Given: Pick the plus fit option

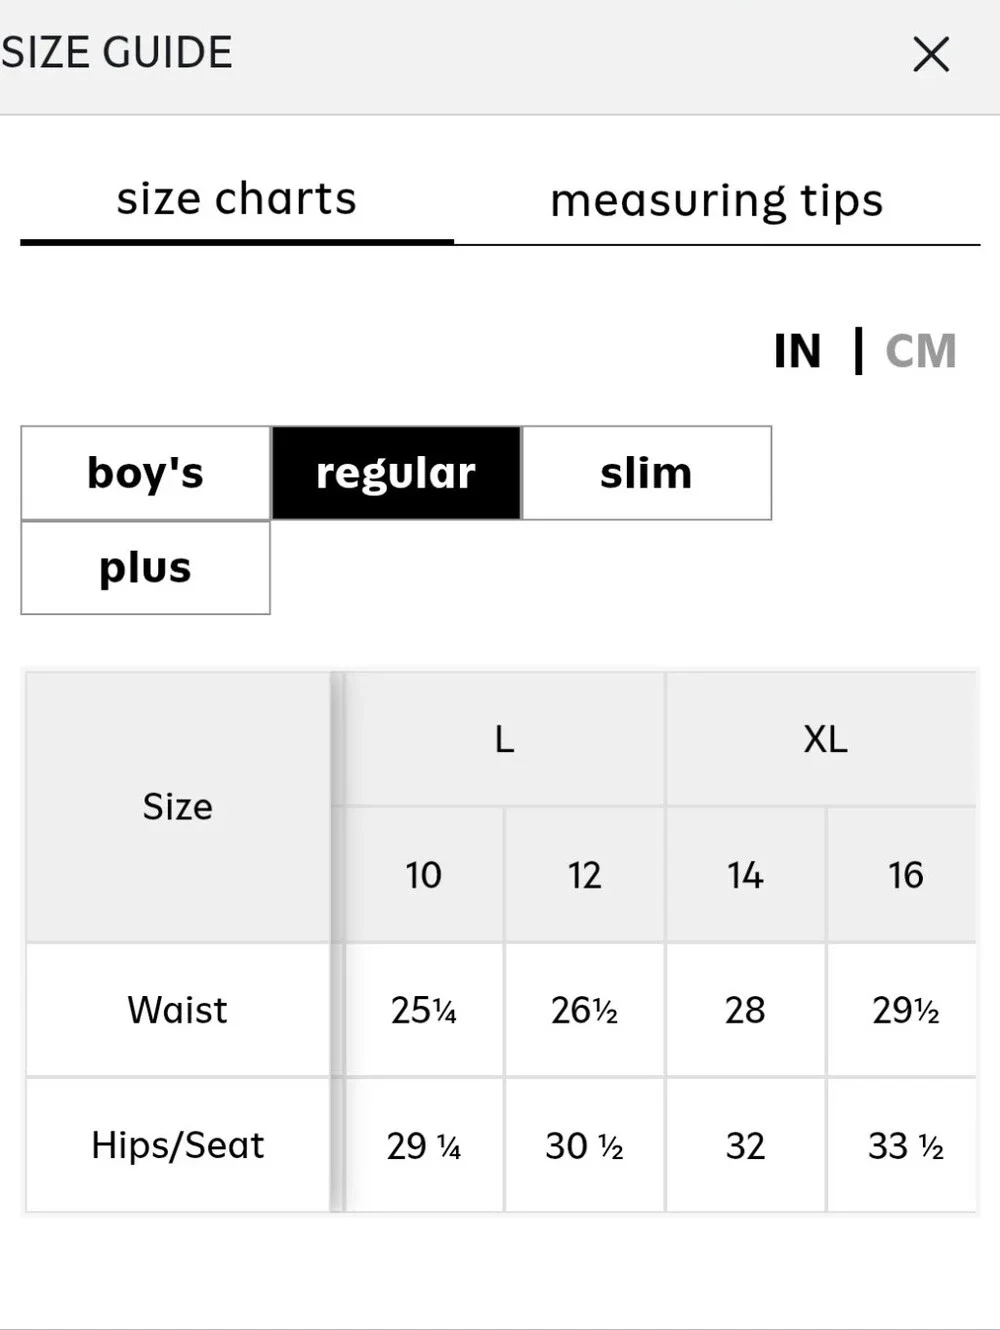Looking at the screenshot, I should (x=146, y=568).
